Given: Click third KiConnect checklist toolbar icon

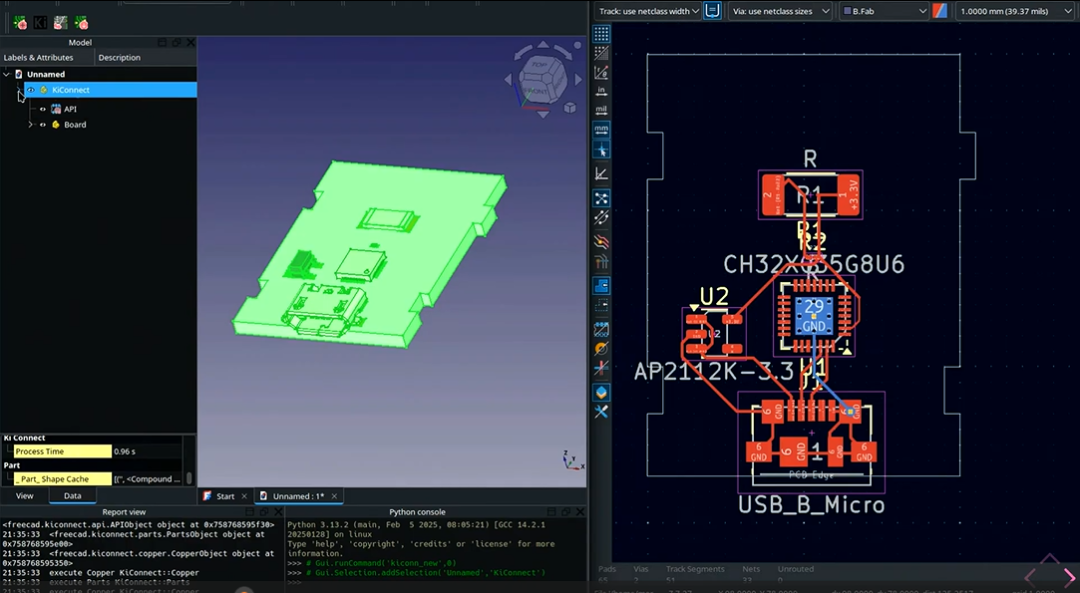Looking at the screenshot, I should point(61,23).
